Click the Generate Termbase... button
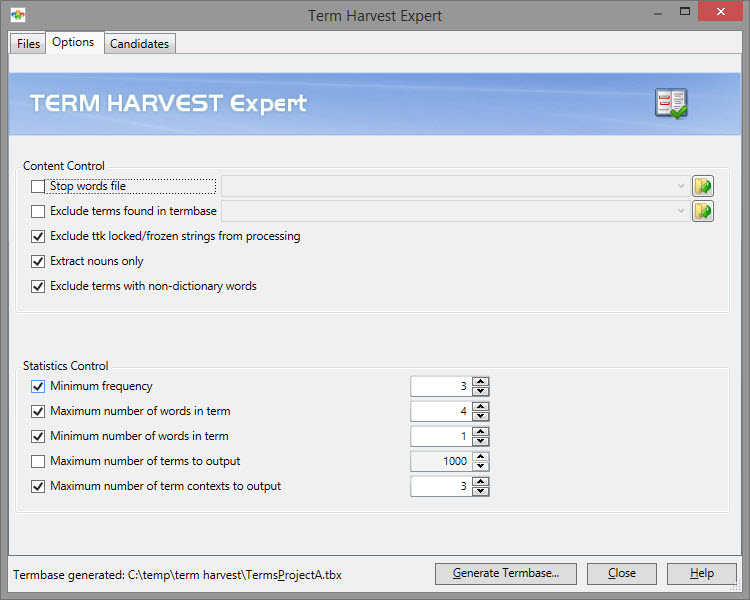 pos(506,573)
